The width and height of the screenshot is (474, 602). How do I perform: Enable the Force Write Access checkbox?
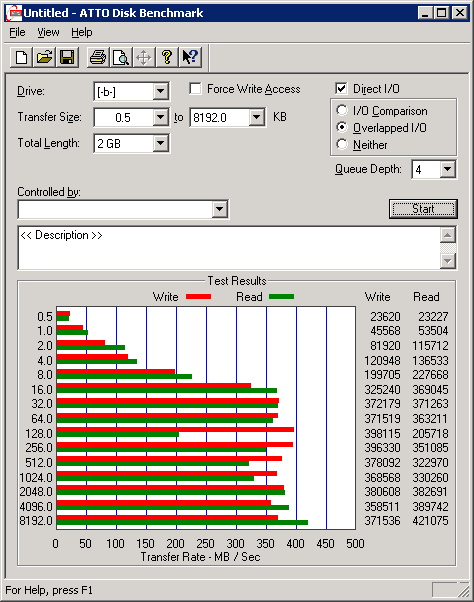click(195, 89)
